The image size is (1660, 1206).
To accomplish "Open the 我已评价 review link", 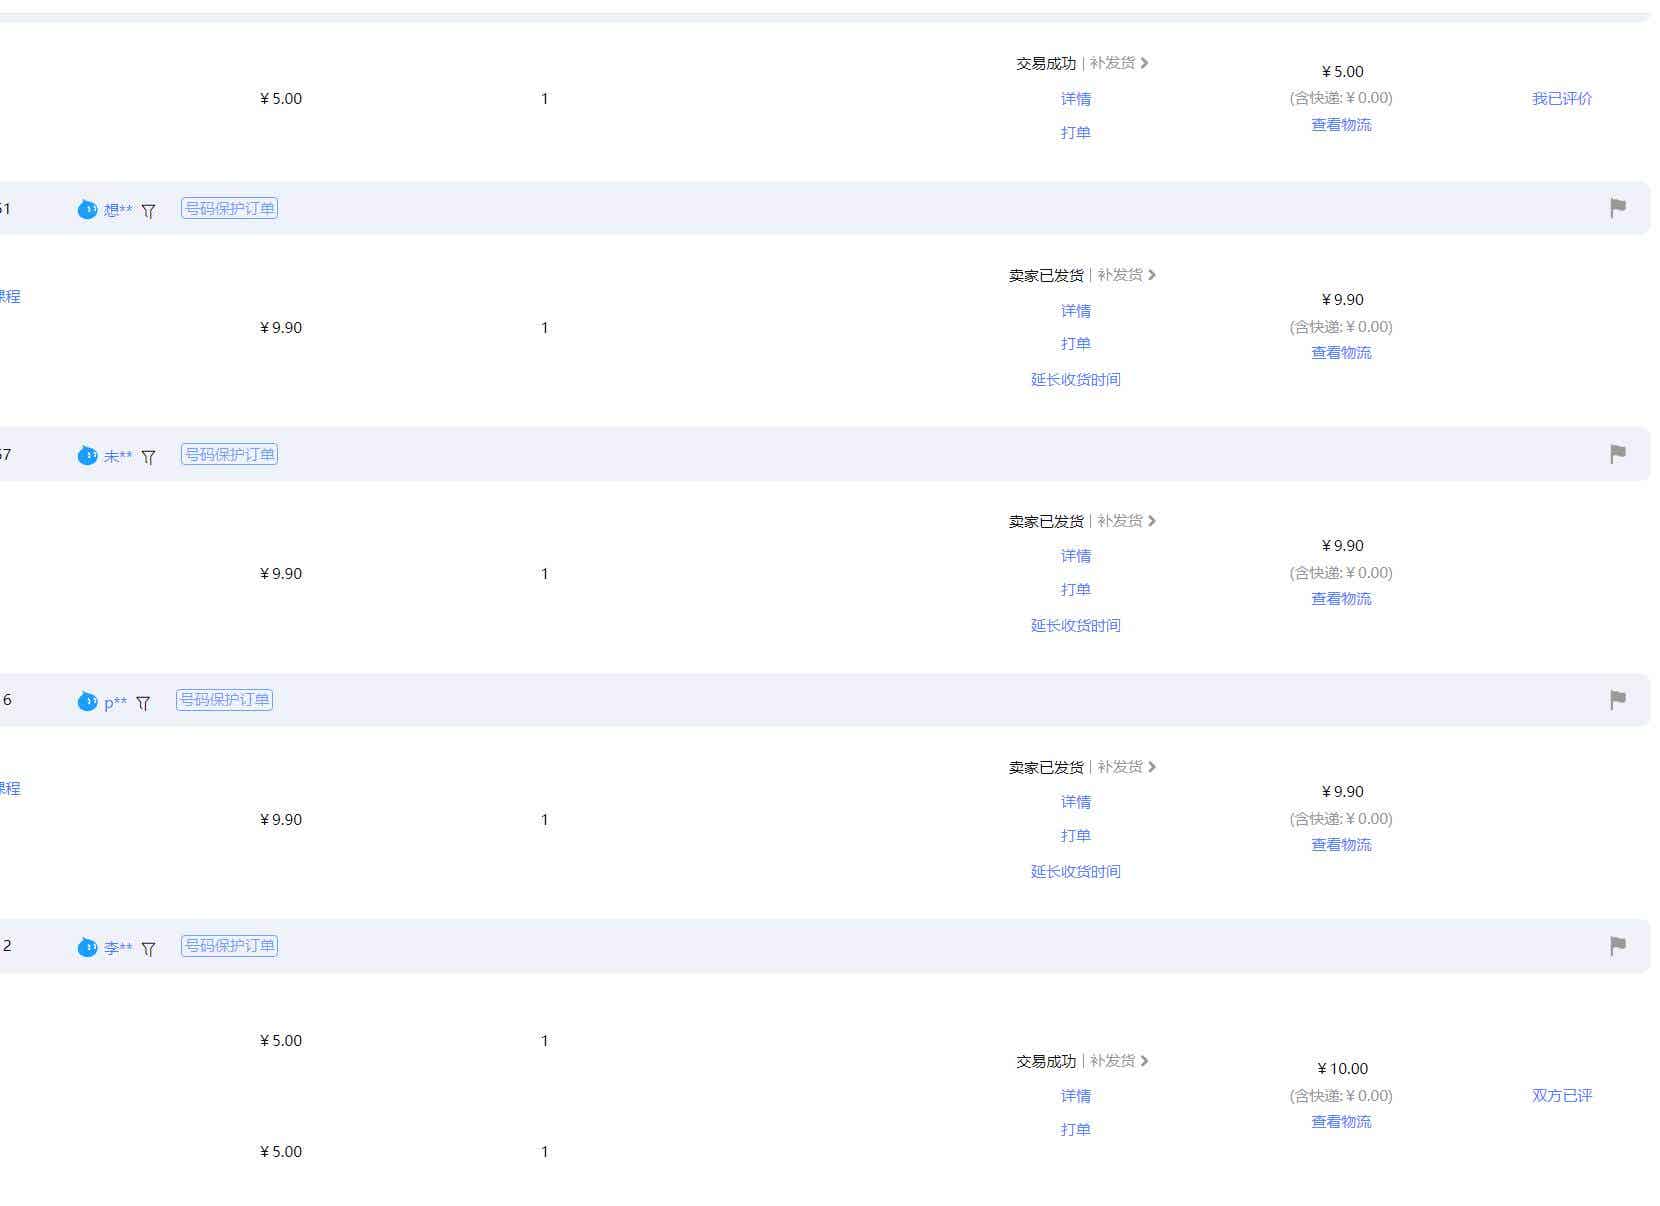I will coord(1561,99).
